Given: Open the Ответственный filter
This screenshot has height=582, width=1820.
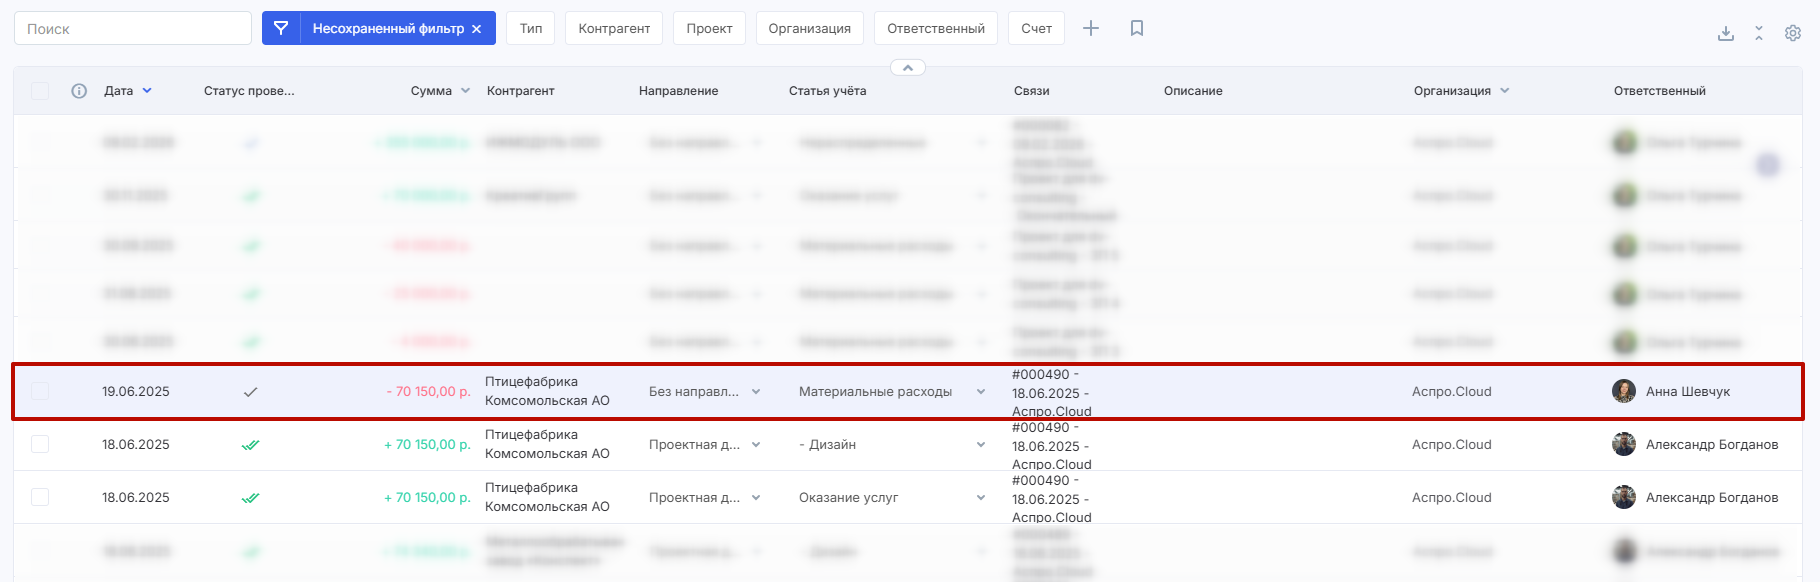Looking at the screenshot, I should (x=935, y=29).
